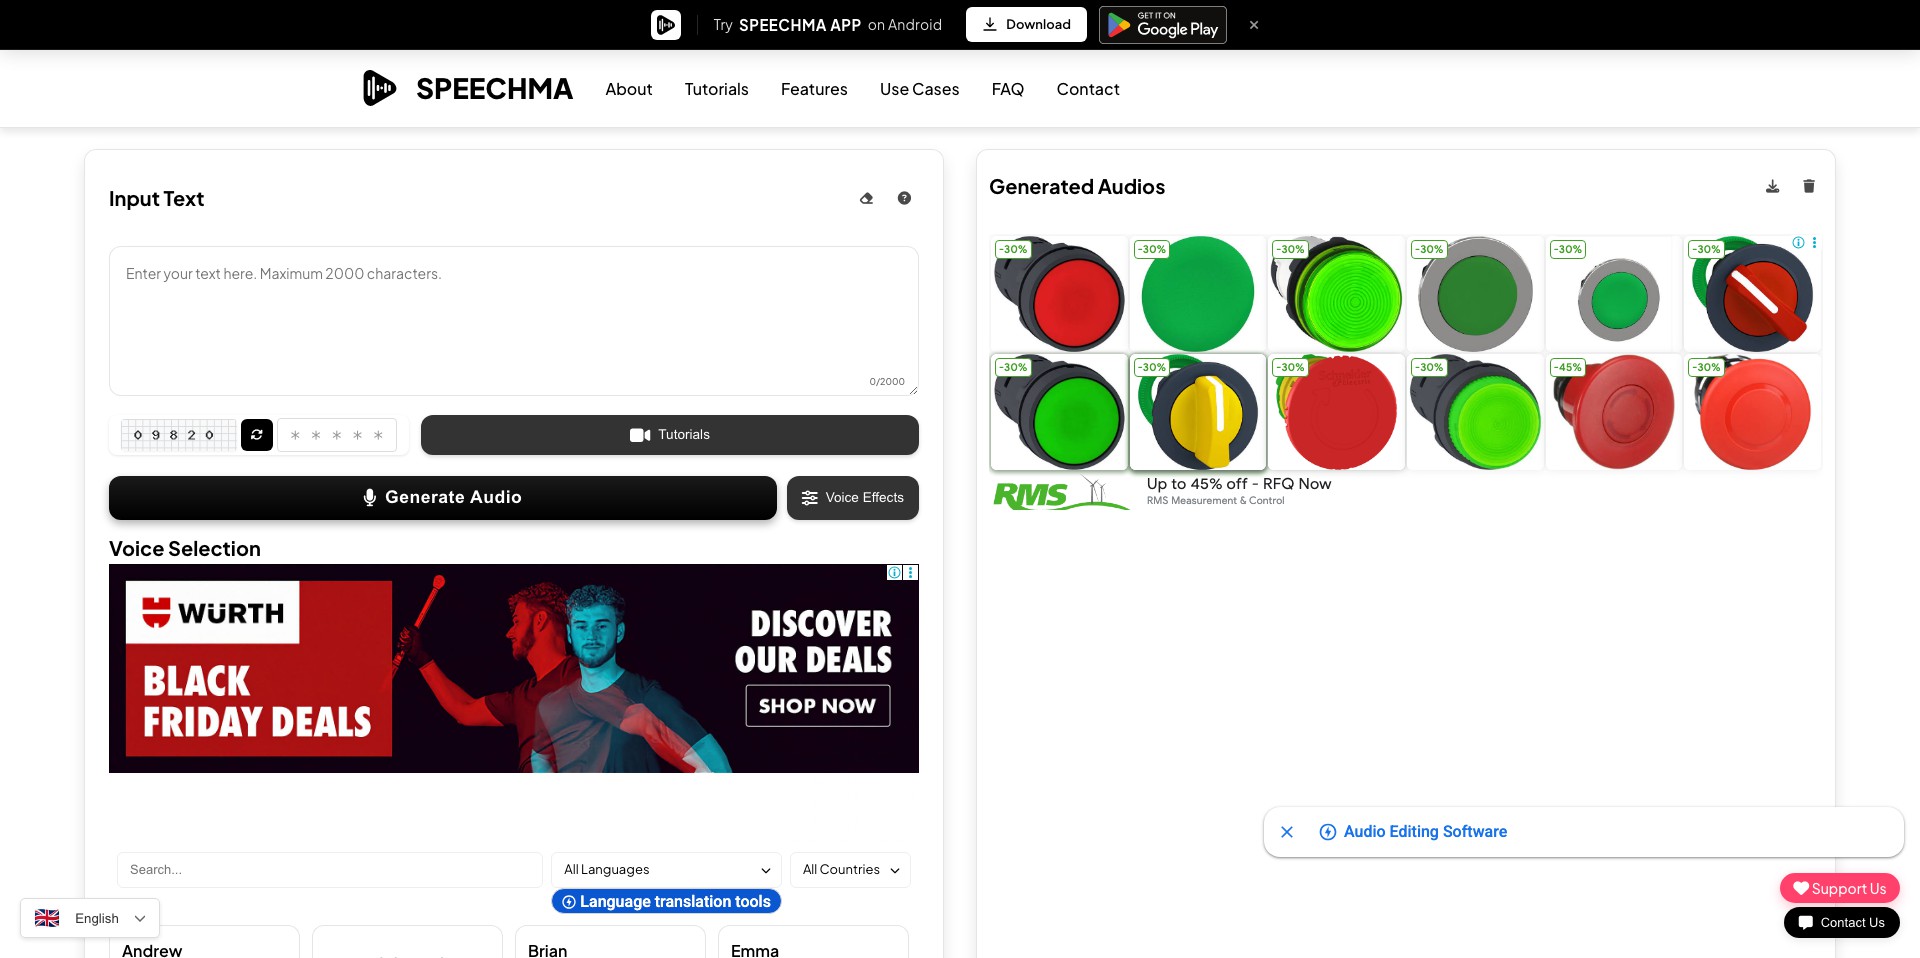1920x958 pixels.
Task: Click the Get it on Google Play badge
Action: coord(1163,25)
